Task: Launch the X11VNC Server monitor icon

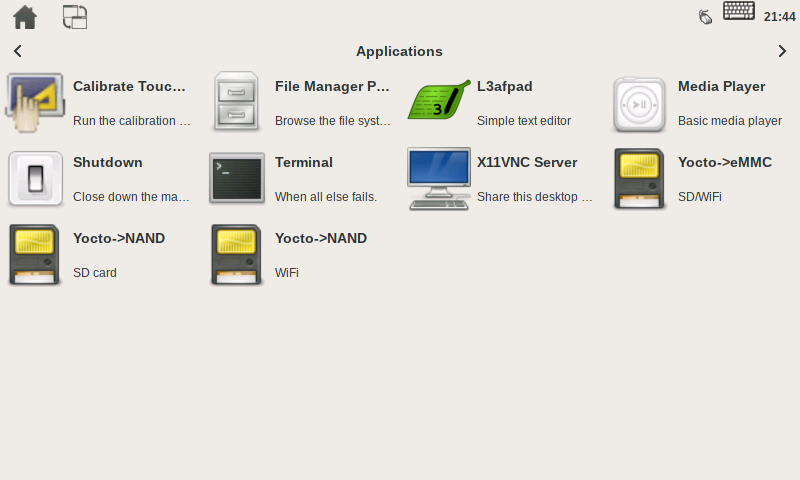Action: [x=439, y=179]
